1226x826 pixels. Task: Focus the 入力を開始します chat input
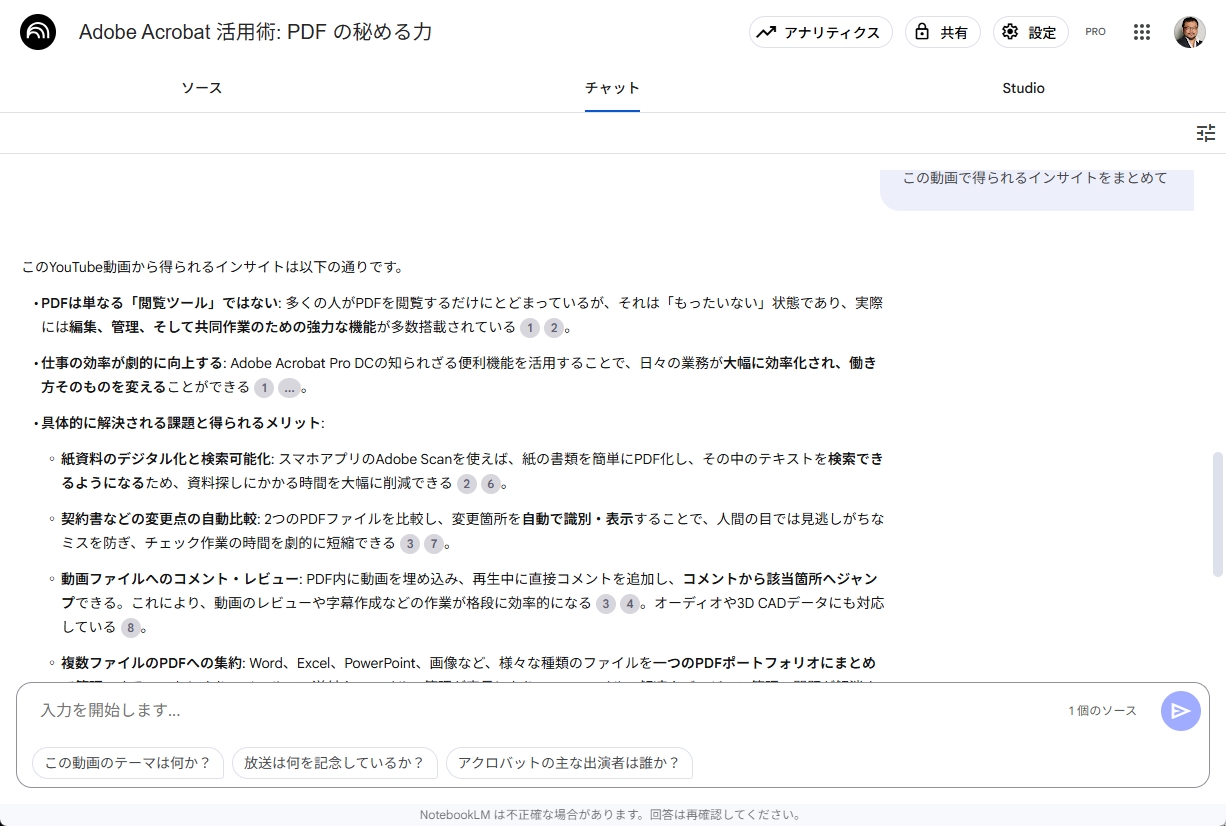[545, 711]
